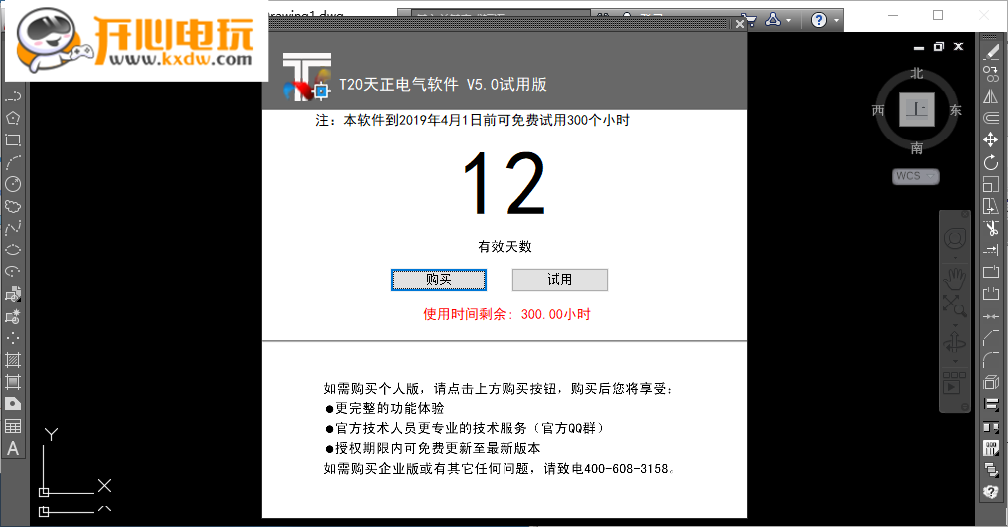
Task: Open the WCS coordinate system dropdown
Action: pyautogui.click(x=915, y=176)
